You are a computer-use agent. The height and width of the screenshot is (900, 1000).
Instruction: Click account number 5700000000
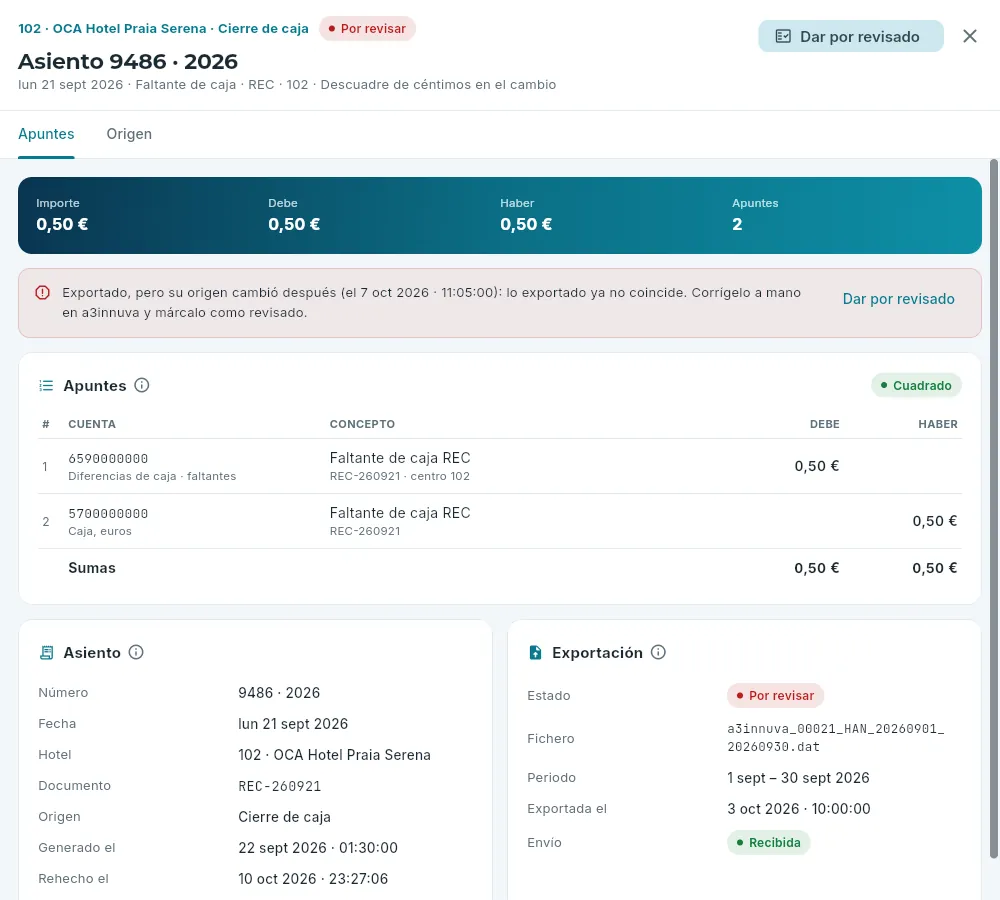pyautogui.click(x=108, y=513)
